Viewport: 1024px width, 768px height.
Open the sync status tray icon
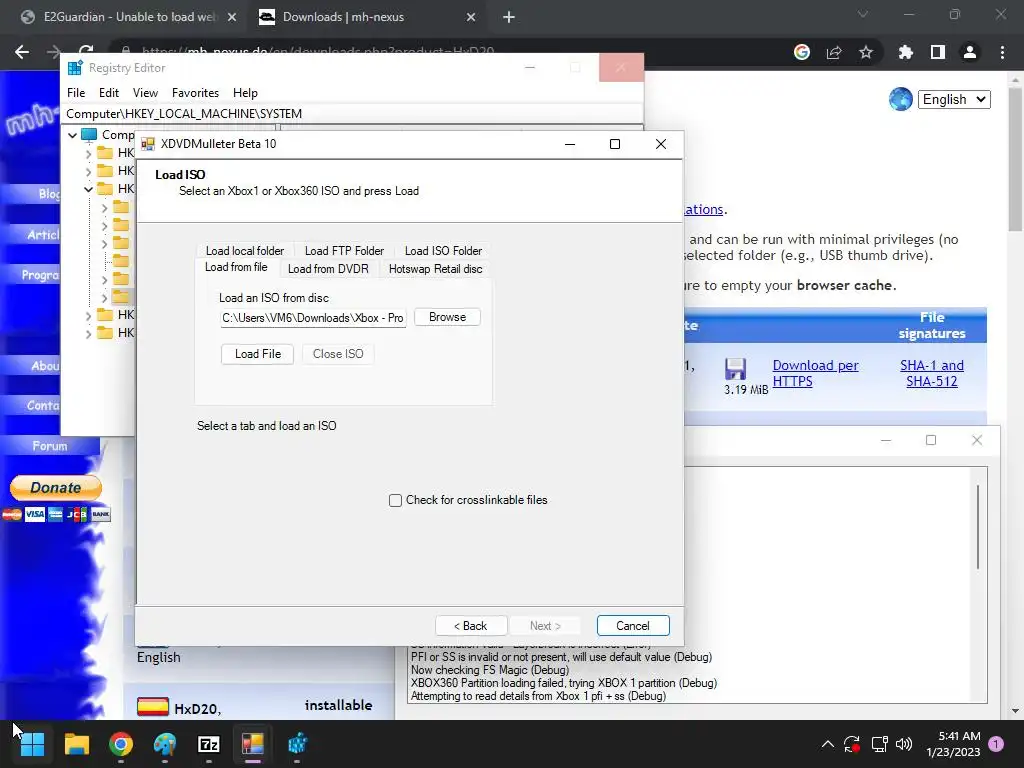click(852, 744)
